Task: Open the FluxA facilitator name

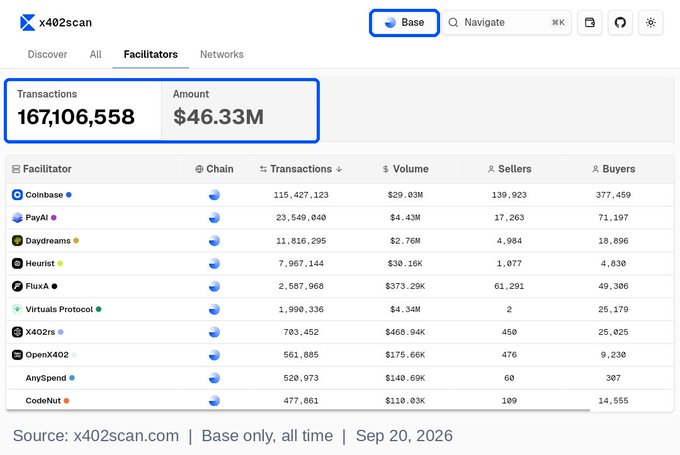Action: [37, 286]
